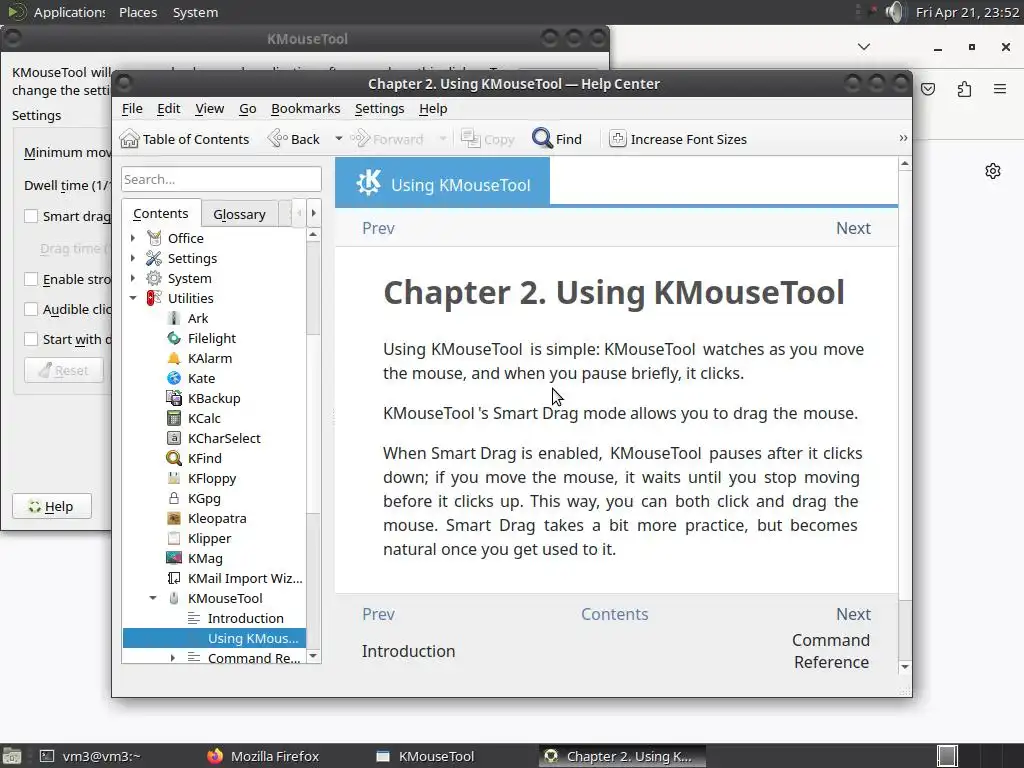1024x768 pixels.
Task: Click the System gear icon in tree
Action: (154, 278)
